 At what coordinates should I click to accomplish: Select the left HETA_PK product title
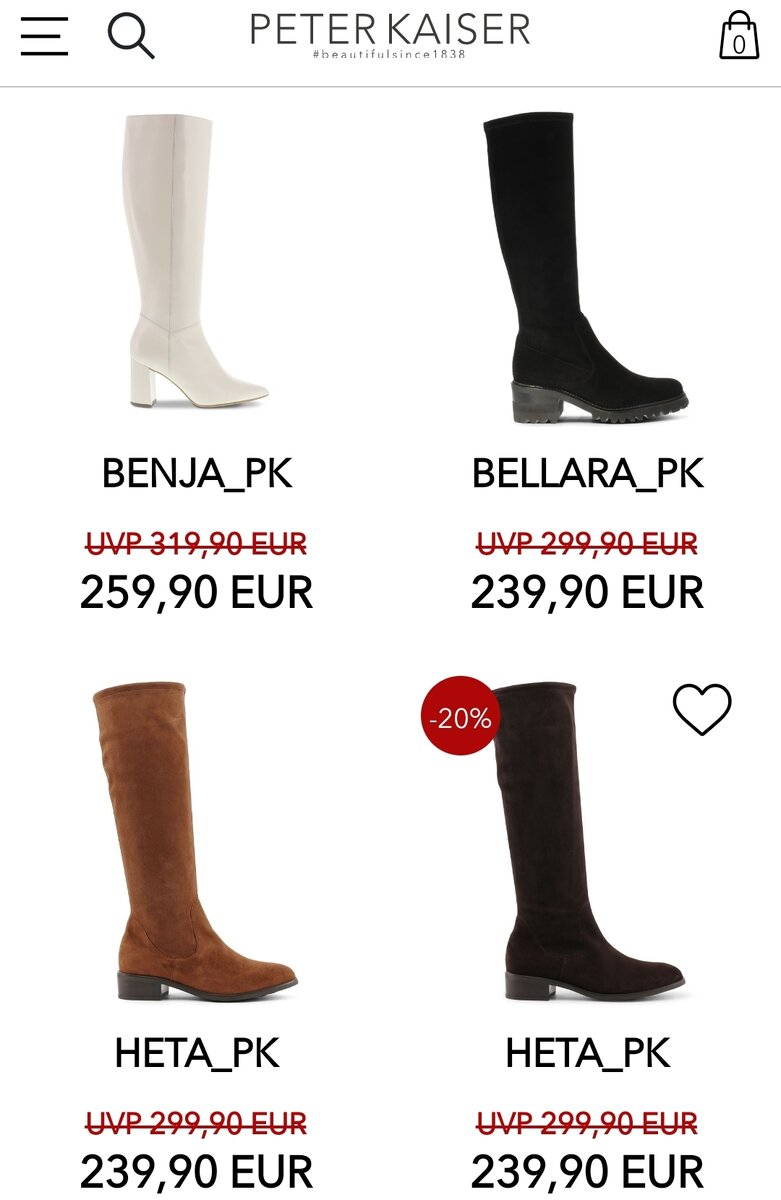coord(197,1053)
